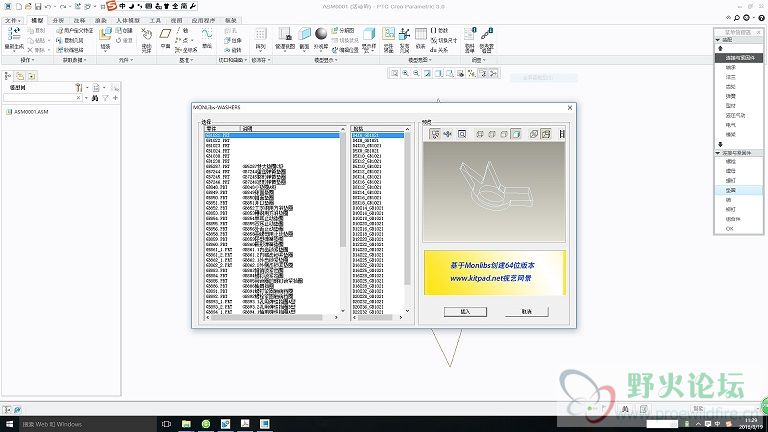This screenshot has width=768, height=432.
Task: Open the Family Table icon
Action: pyautogui.click(x=420, y=34)
